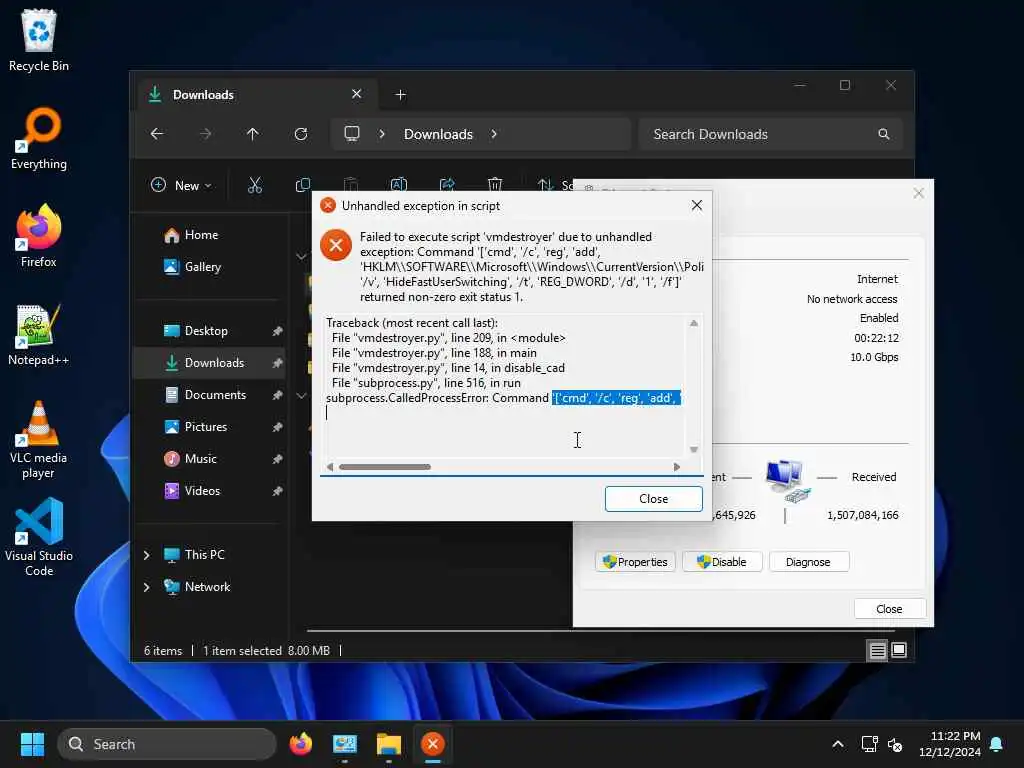This screenshot has width=1024, height=768.
Task: Click the taskbar Search box
Action: (167, 744)
